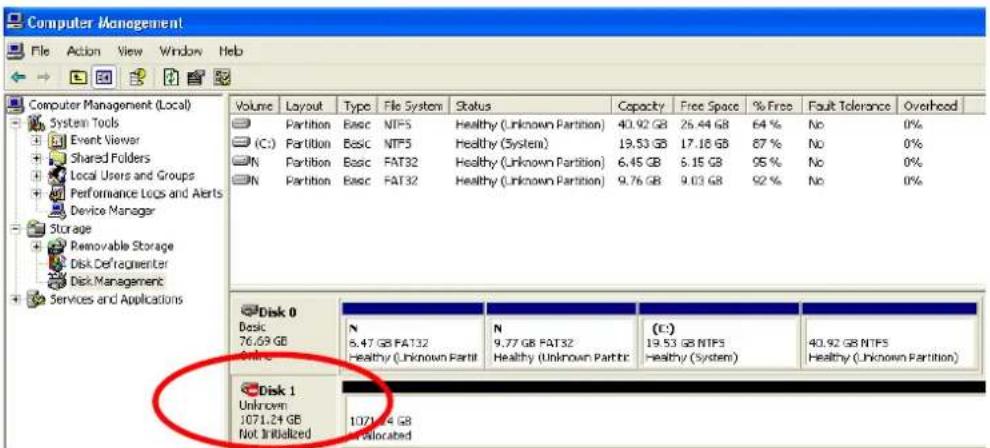The width and height of the screenshot is (990, 448).
Task: Open the File menu
Action: (x=40, y=51)
